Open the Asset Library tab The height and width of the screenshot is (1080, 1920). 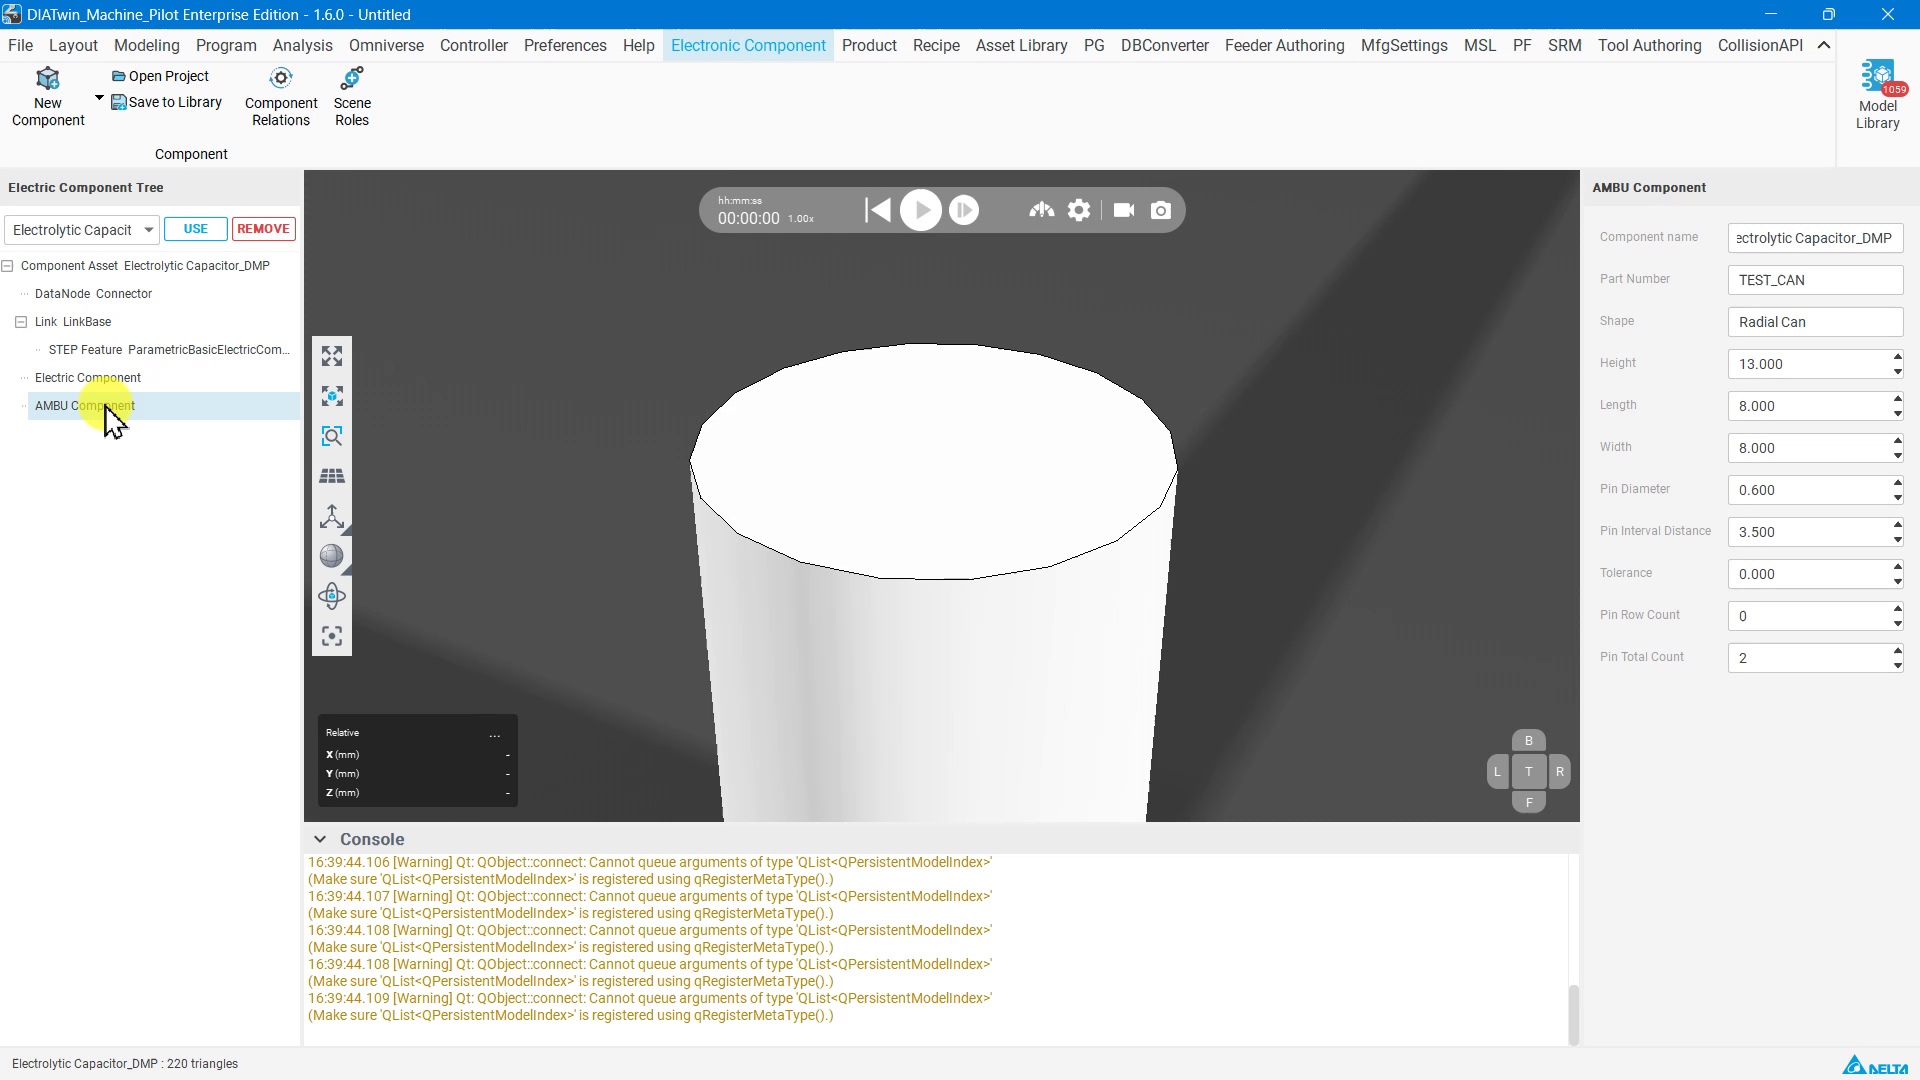[1021, 45]
